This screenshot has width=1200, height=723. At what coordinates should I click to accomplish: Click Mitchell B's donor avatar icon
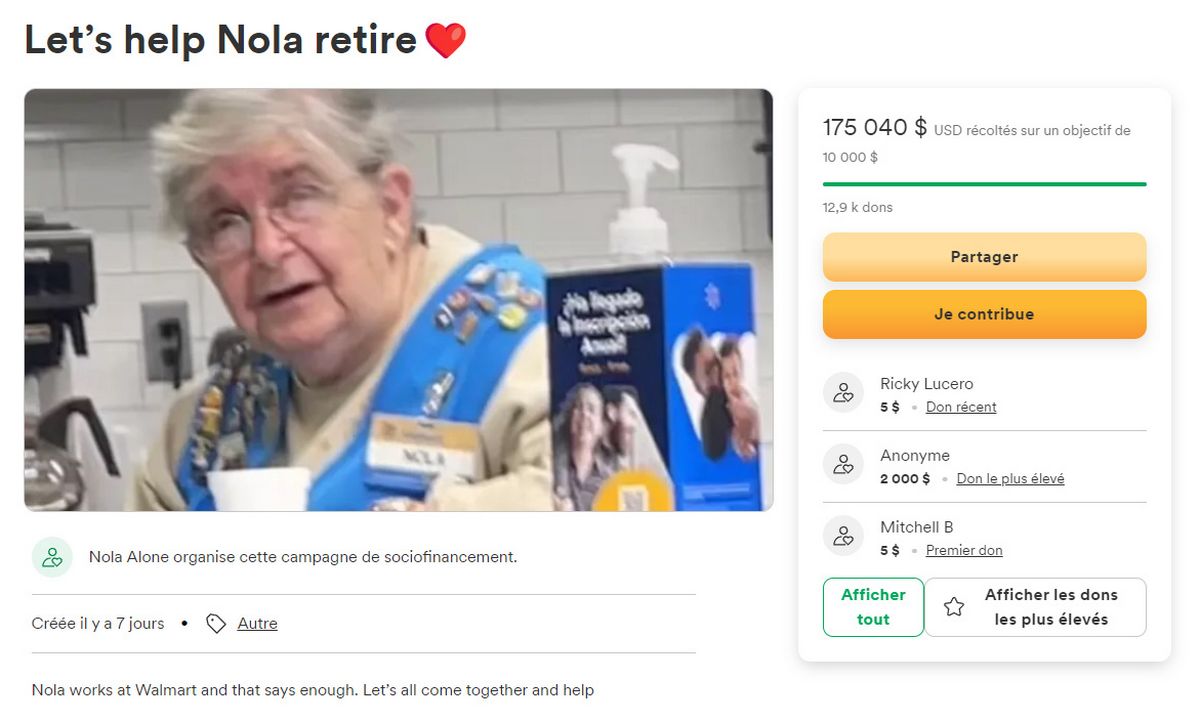coord(843,537)
